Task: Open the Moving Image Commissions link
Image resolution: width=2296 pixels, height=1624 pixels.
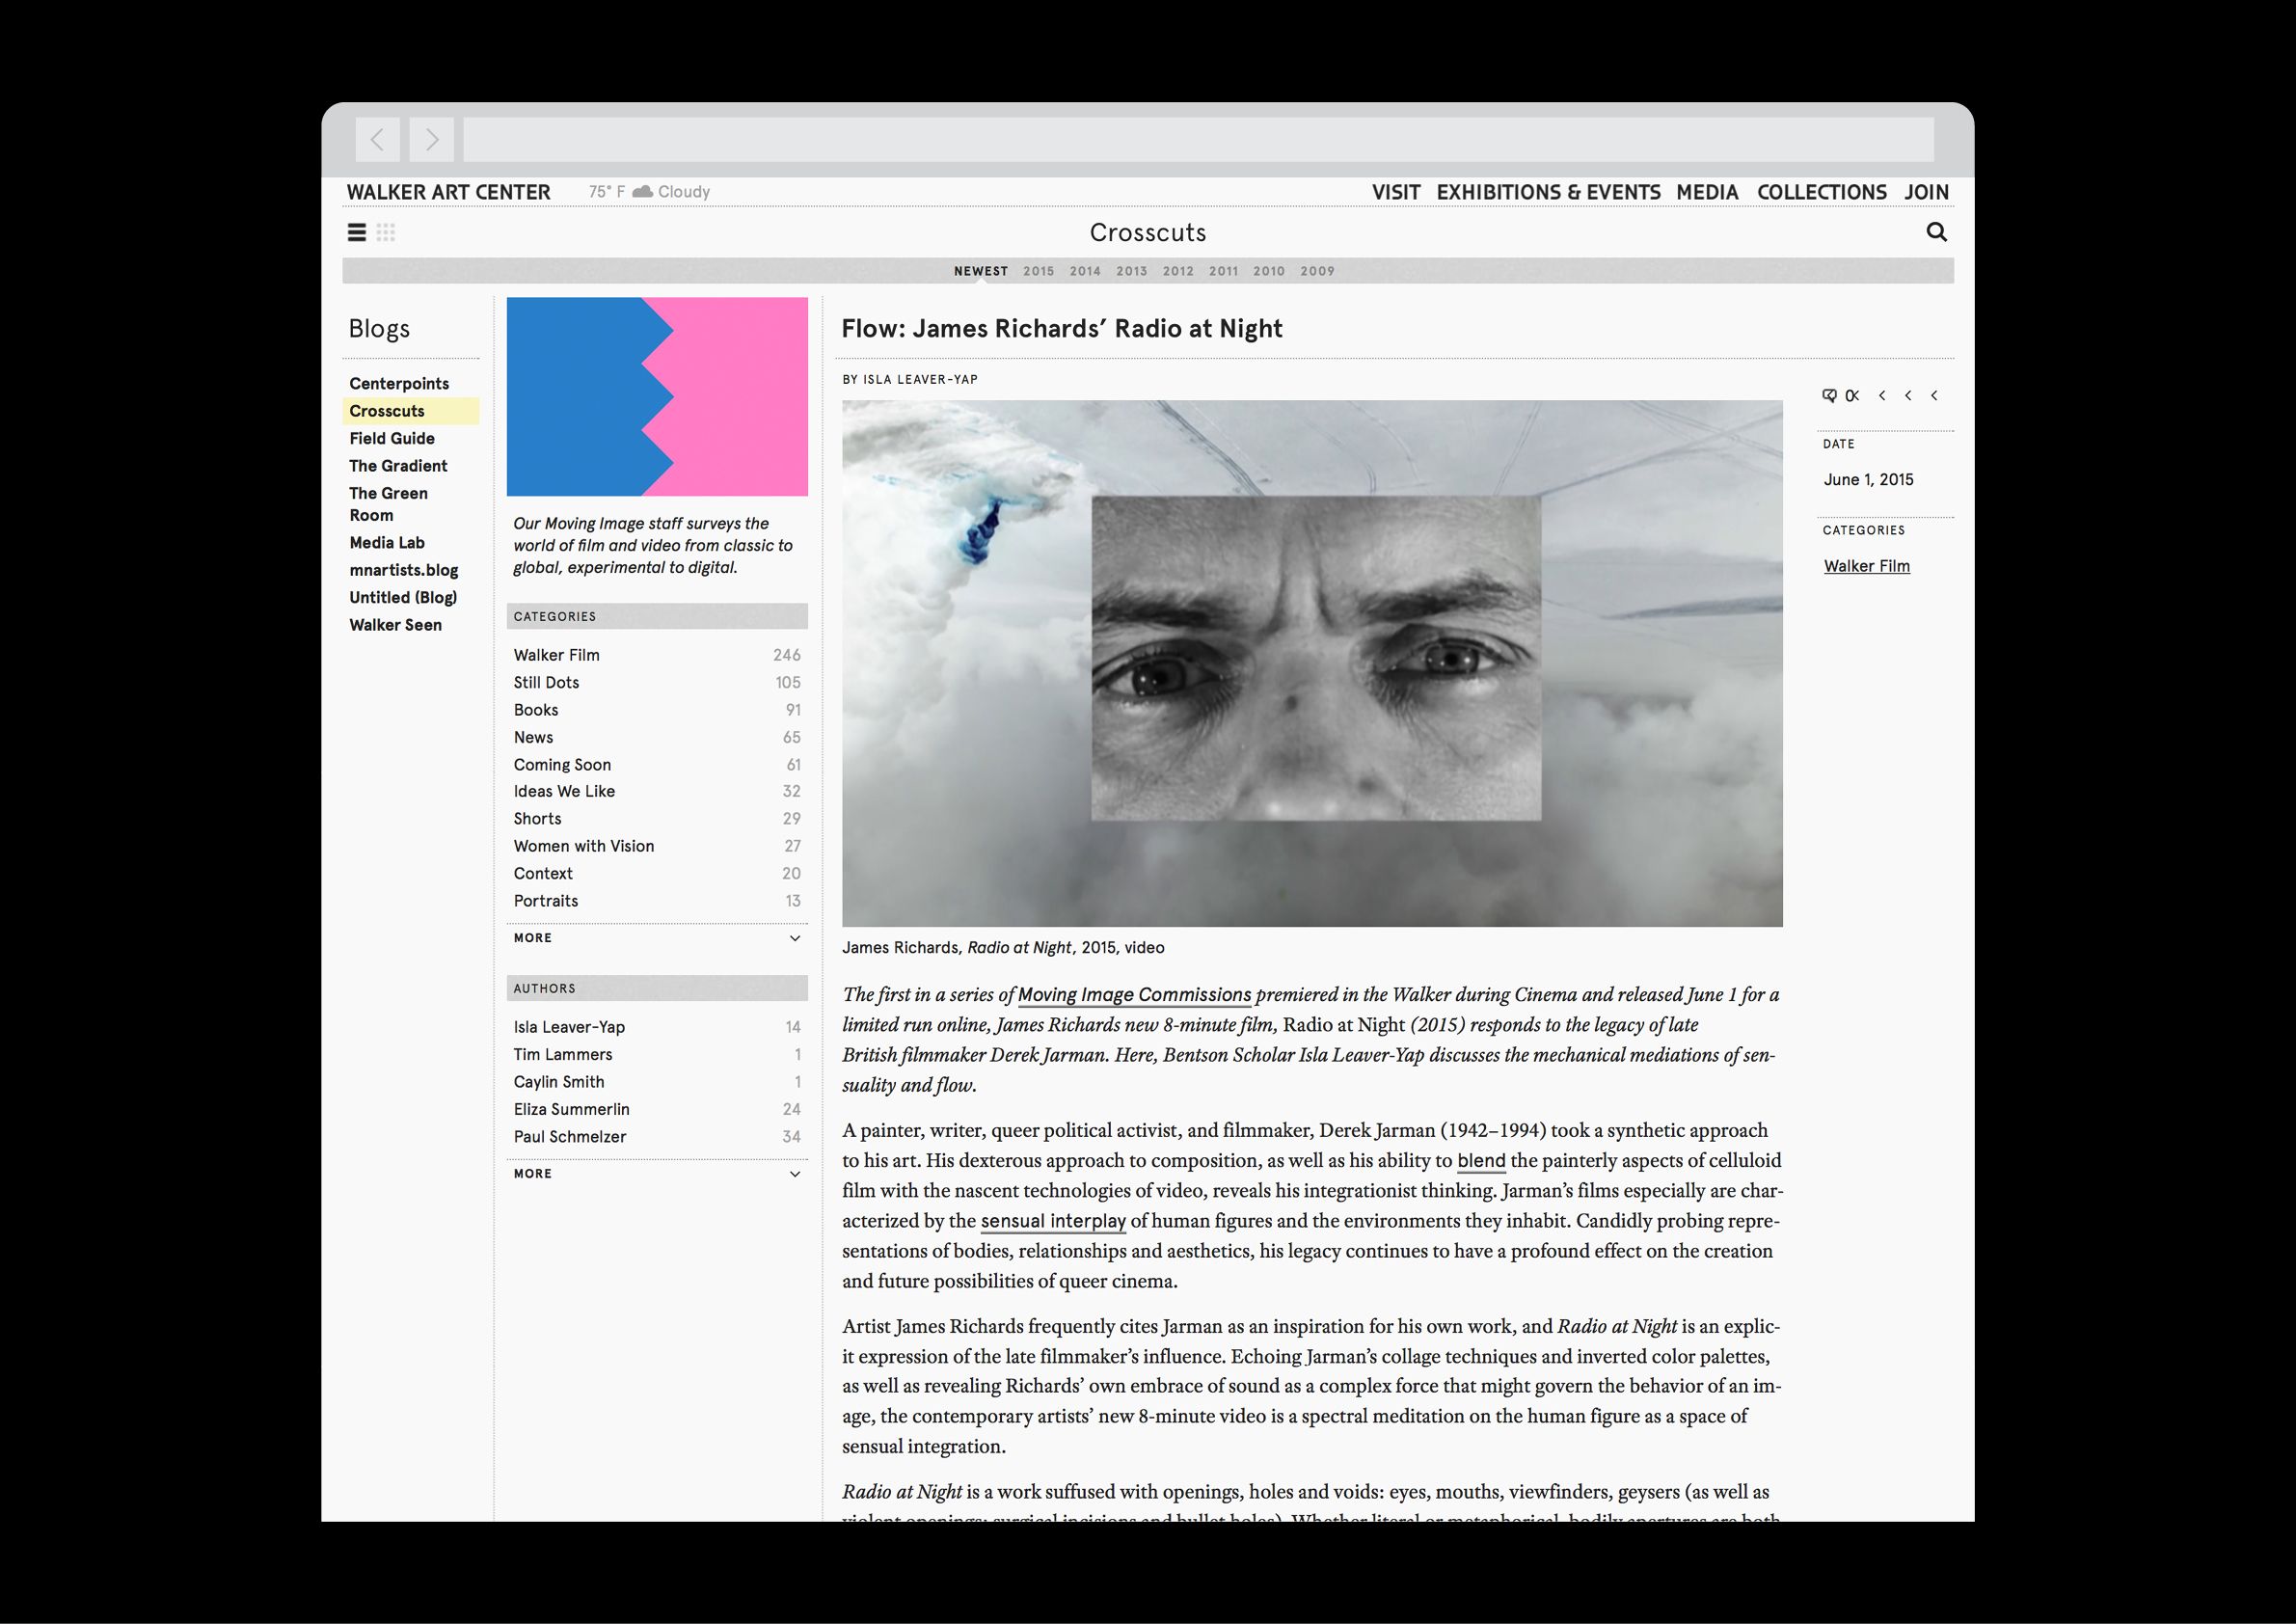Action: (x=1134, y=995)
